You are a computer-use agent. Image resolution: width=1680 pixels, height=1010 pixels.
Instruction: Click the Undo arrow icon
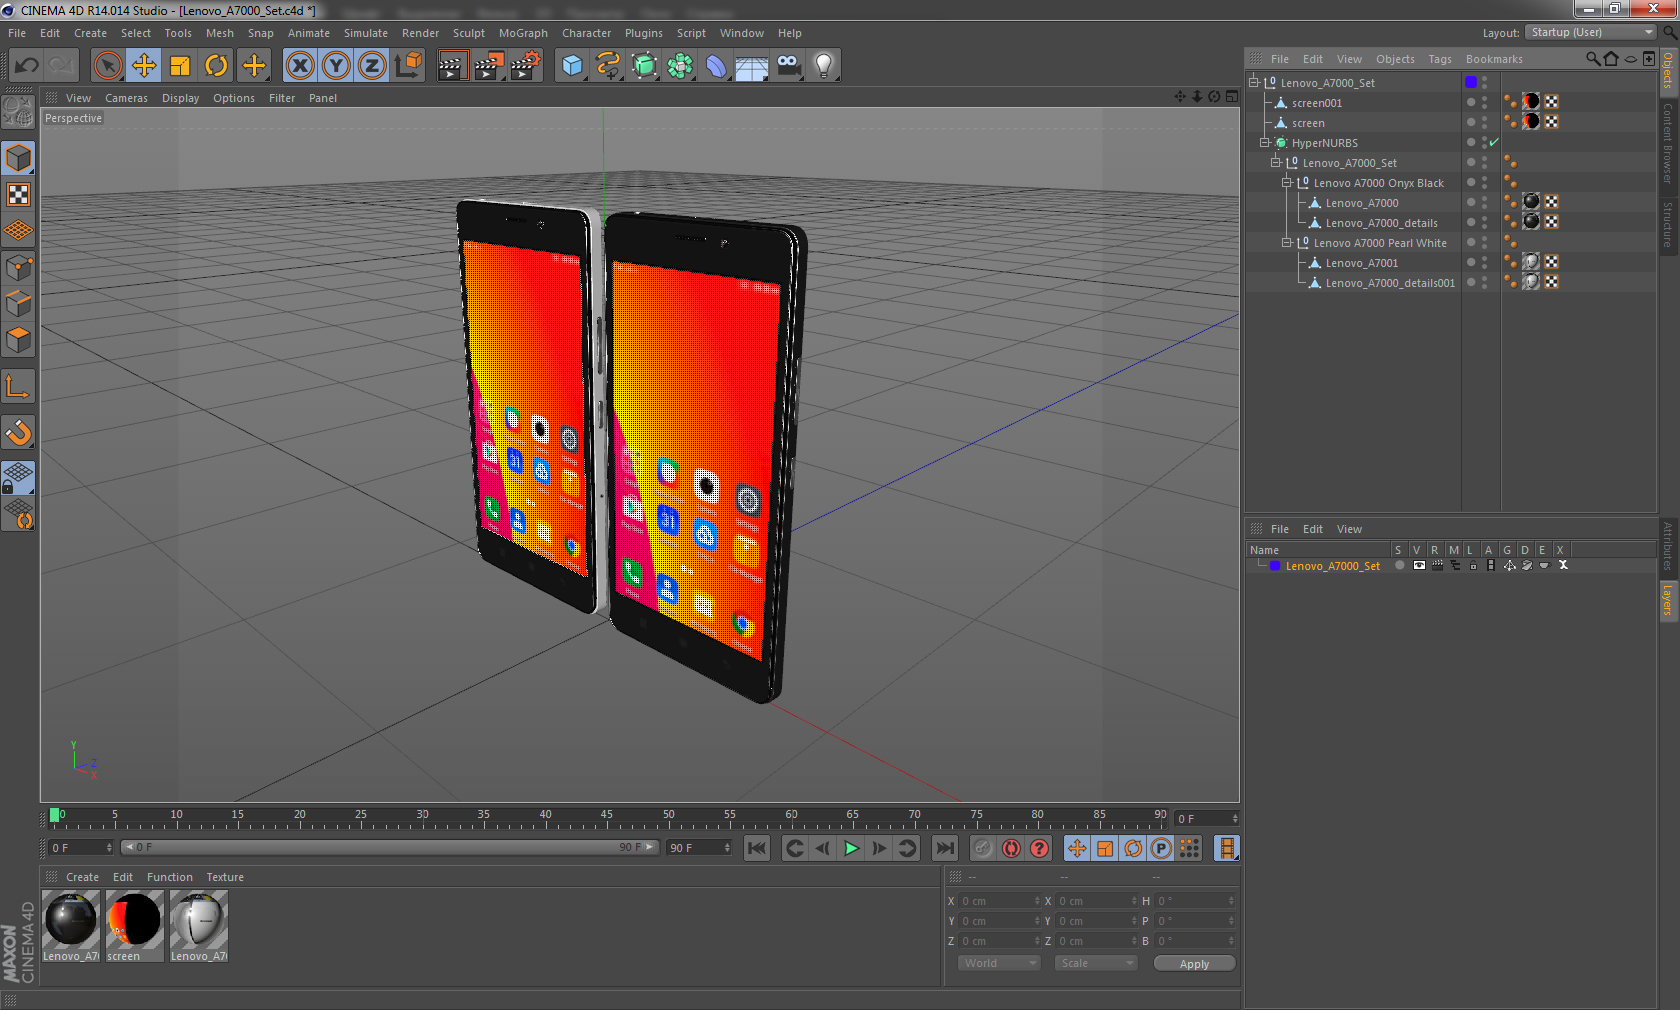[x=26, y=66]
